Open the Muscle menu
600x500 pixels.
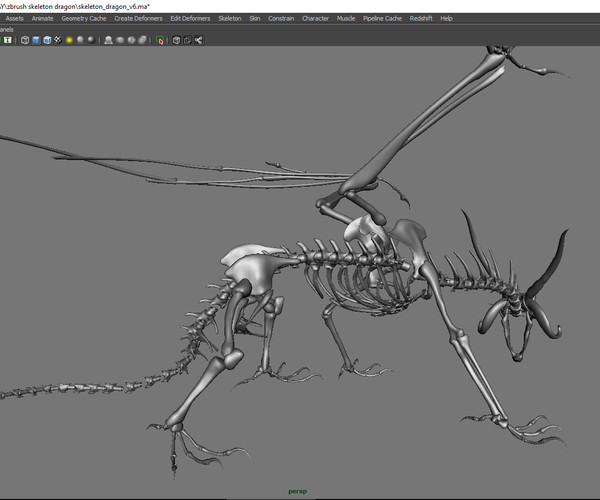pyautogui.click(x=346, y=18)
